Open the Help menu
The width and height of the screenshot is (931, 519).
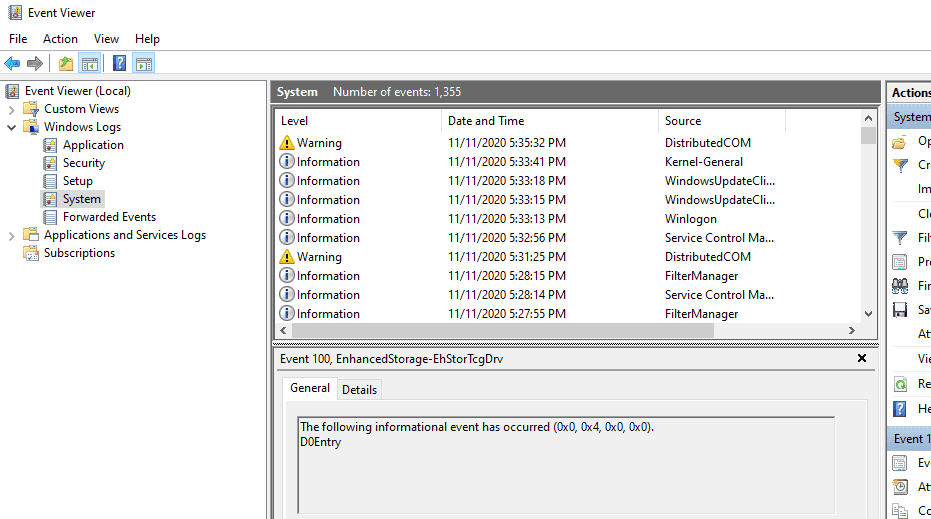[147, 39]
